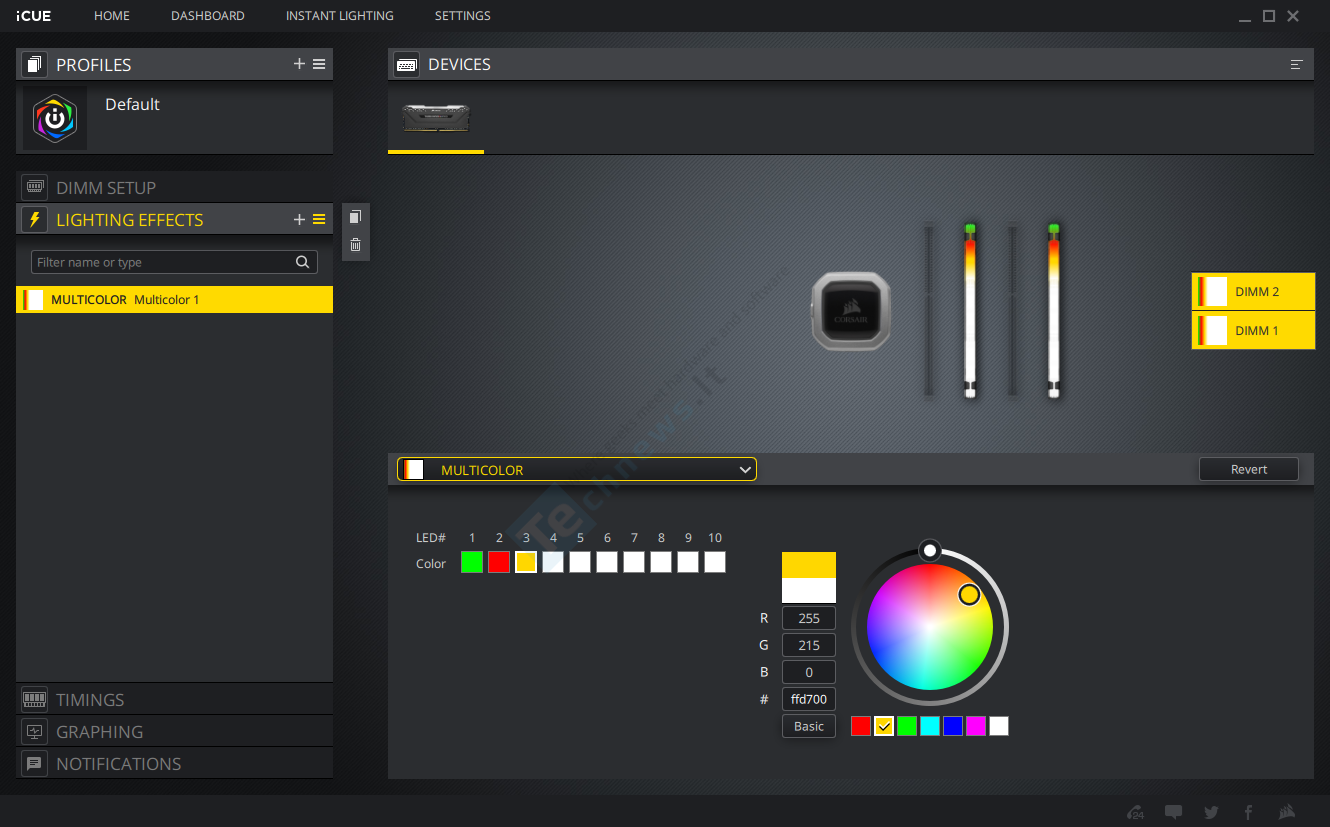Viewport: 1330px width, 827px height.
Task: Click the DIMM 1 lit memory stick
Action: [1054, 311]
